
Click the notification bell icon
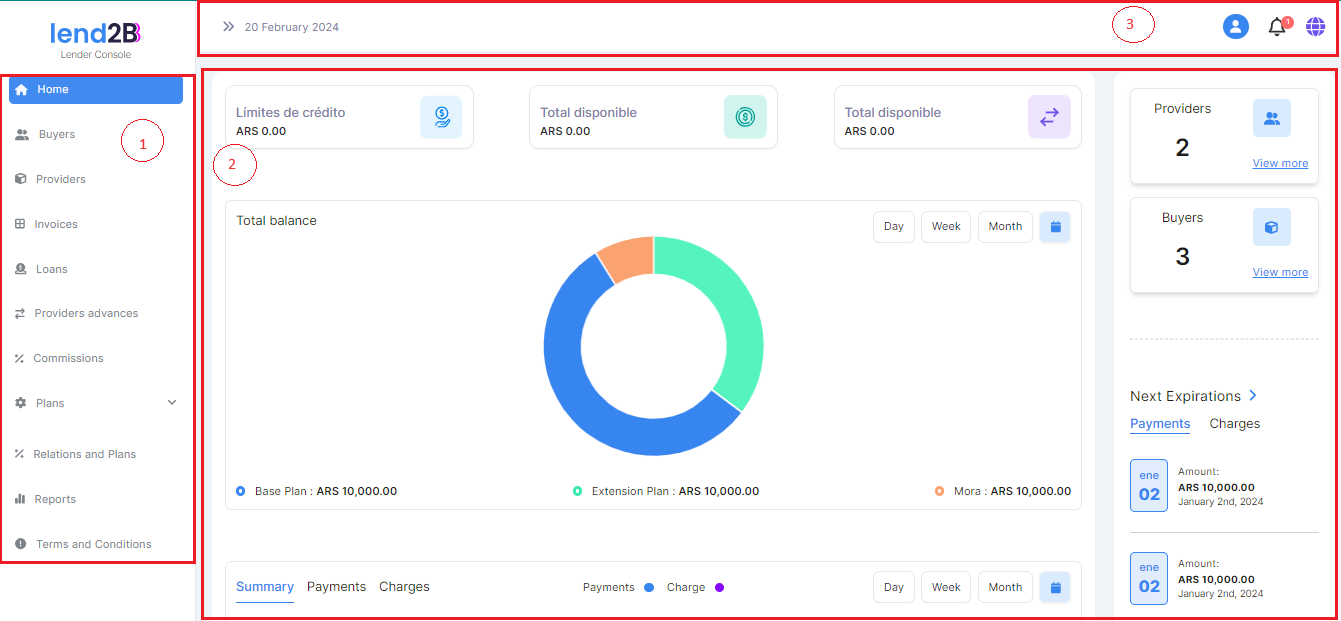(x=1277, y=28)
